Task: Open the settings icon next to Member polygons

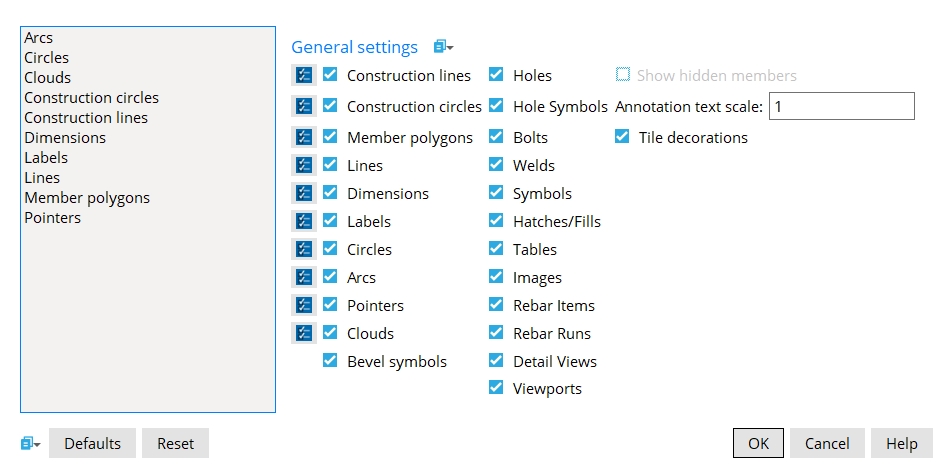Action: [x=304, y=137]
